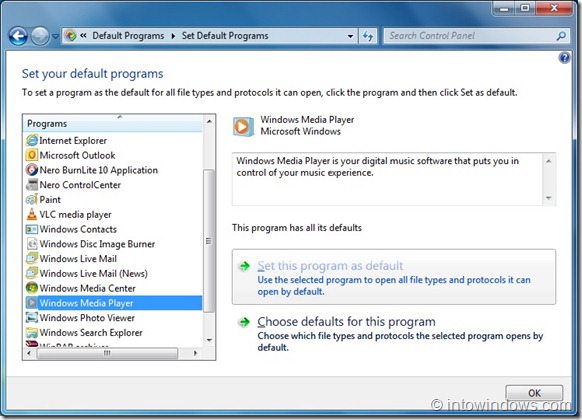This screenshot has height=420, width=582.
Task: Click the Windows Media Player icon in list
Action: coord(32,303)
